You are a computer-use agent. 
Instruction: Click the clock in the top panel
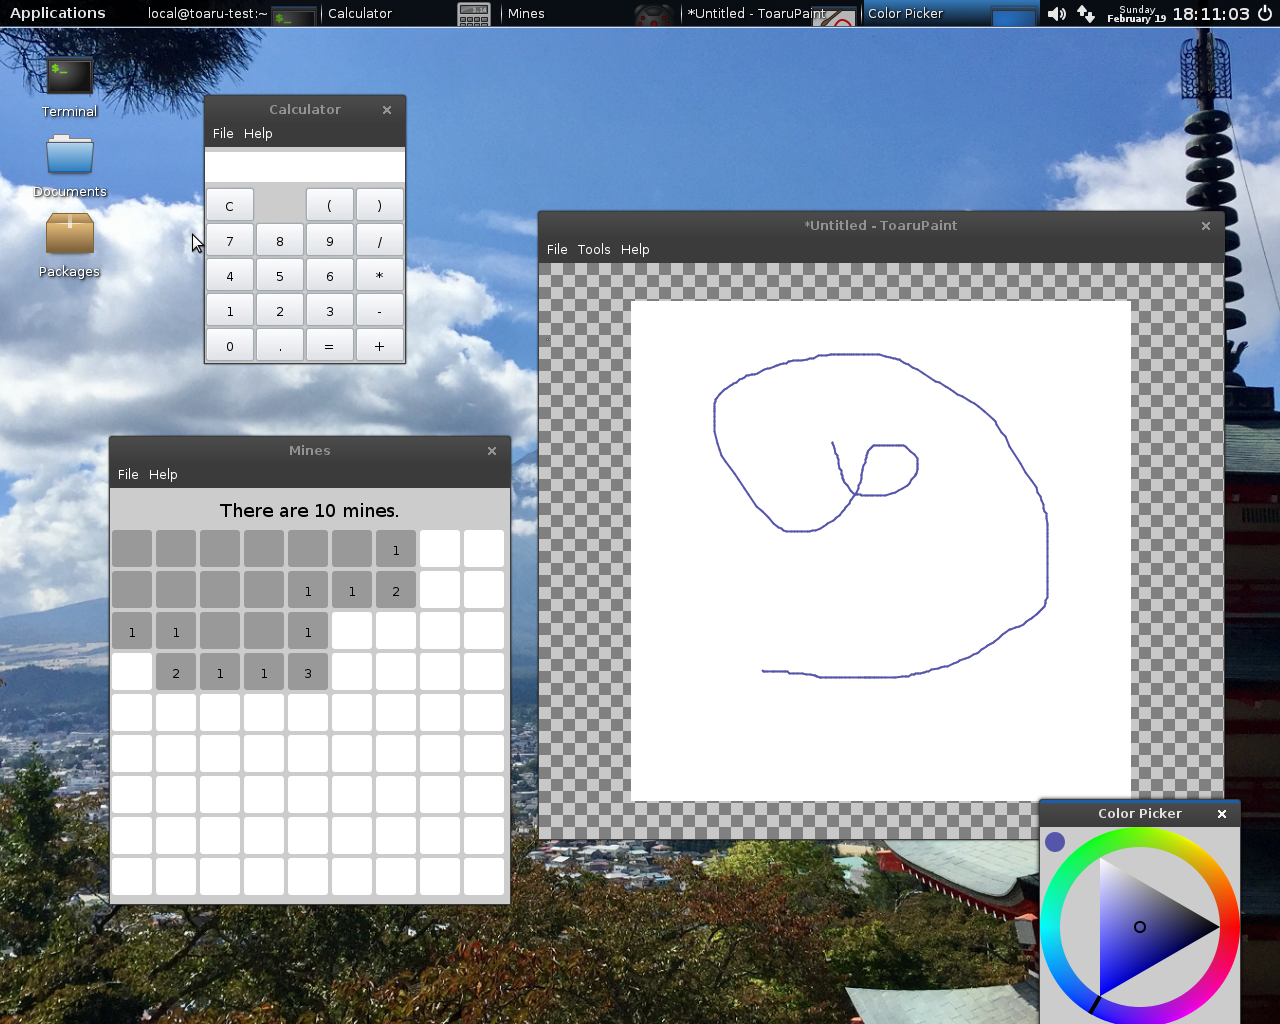pyautogui.click(x=1211, y=14)
